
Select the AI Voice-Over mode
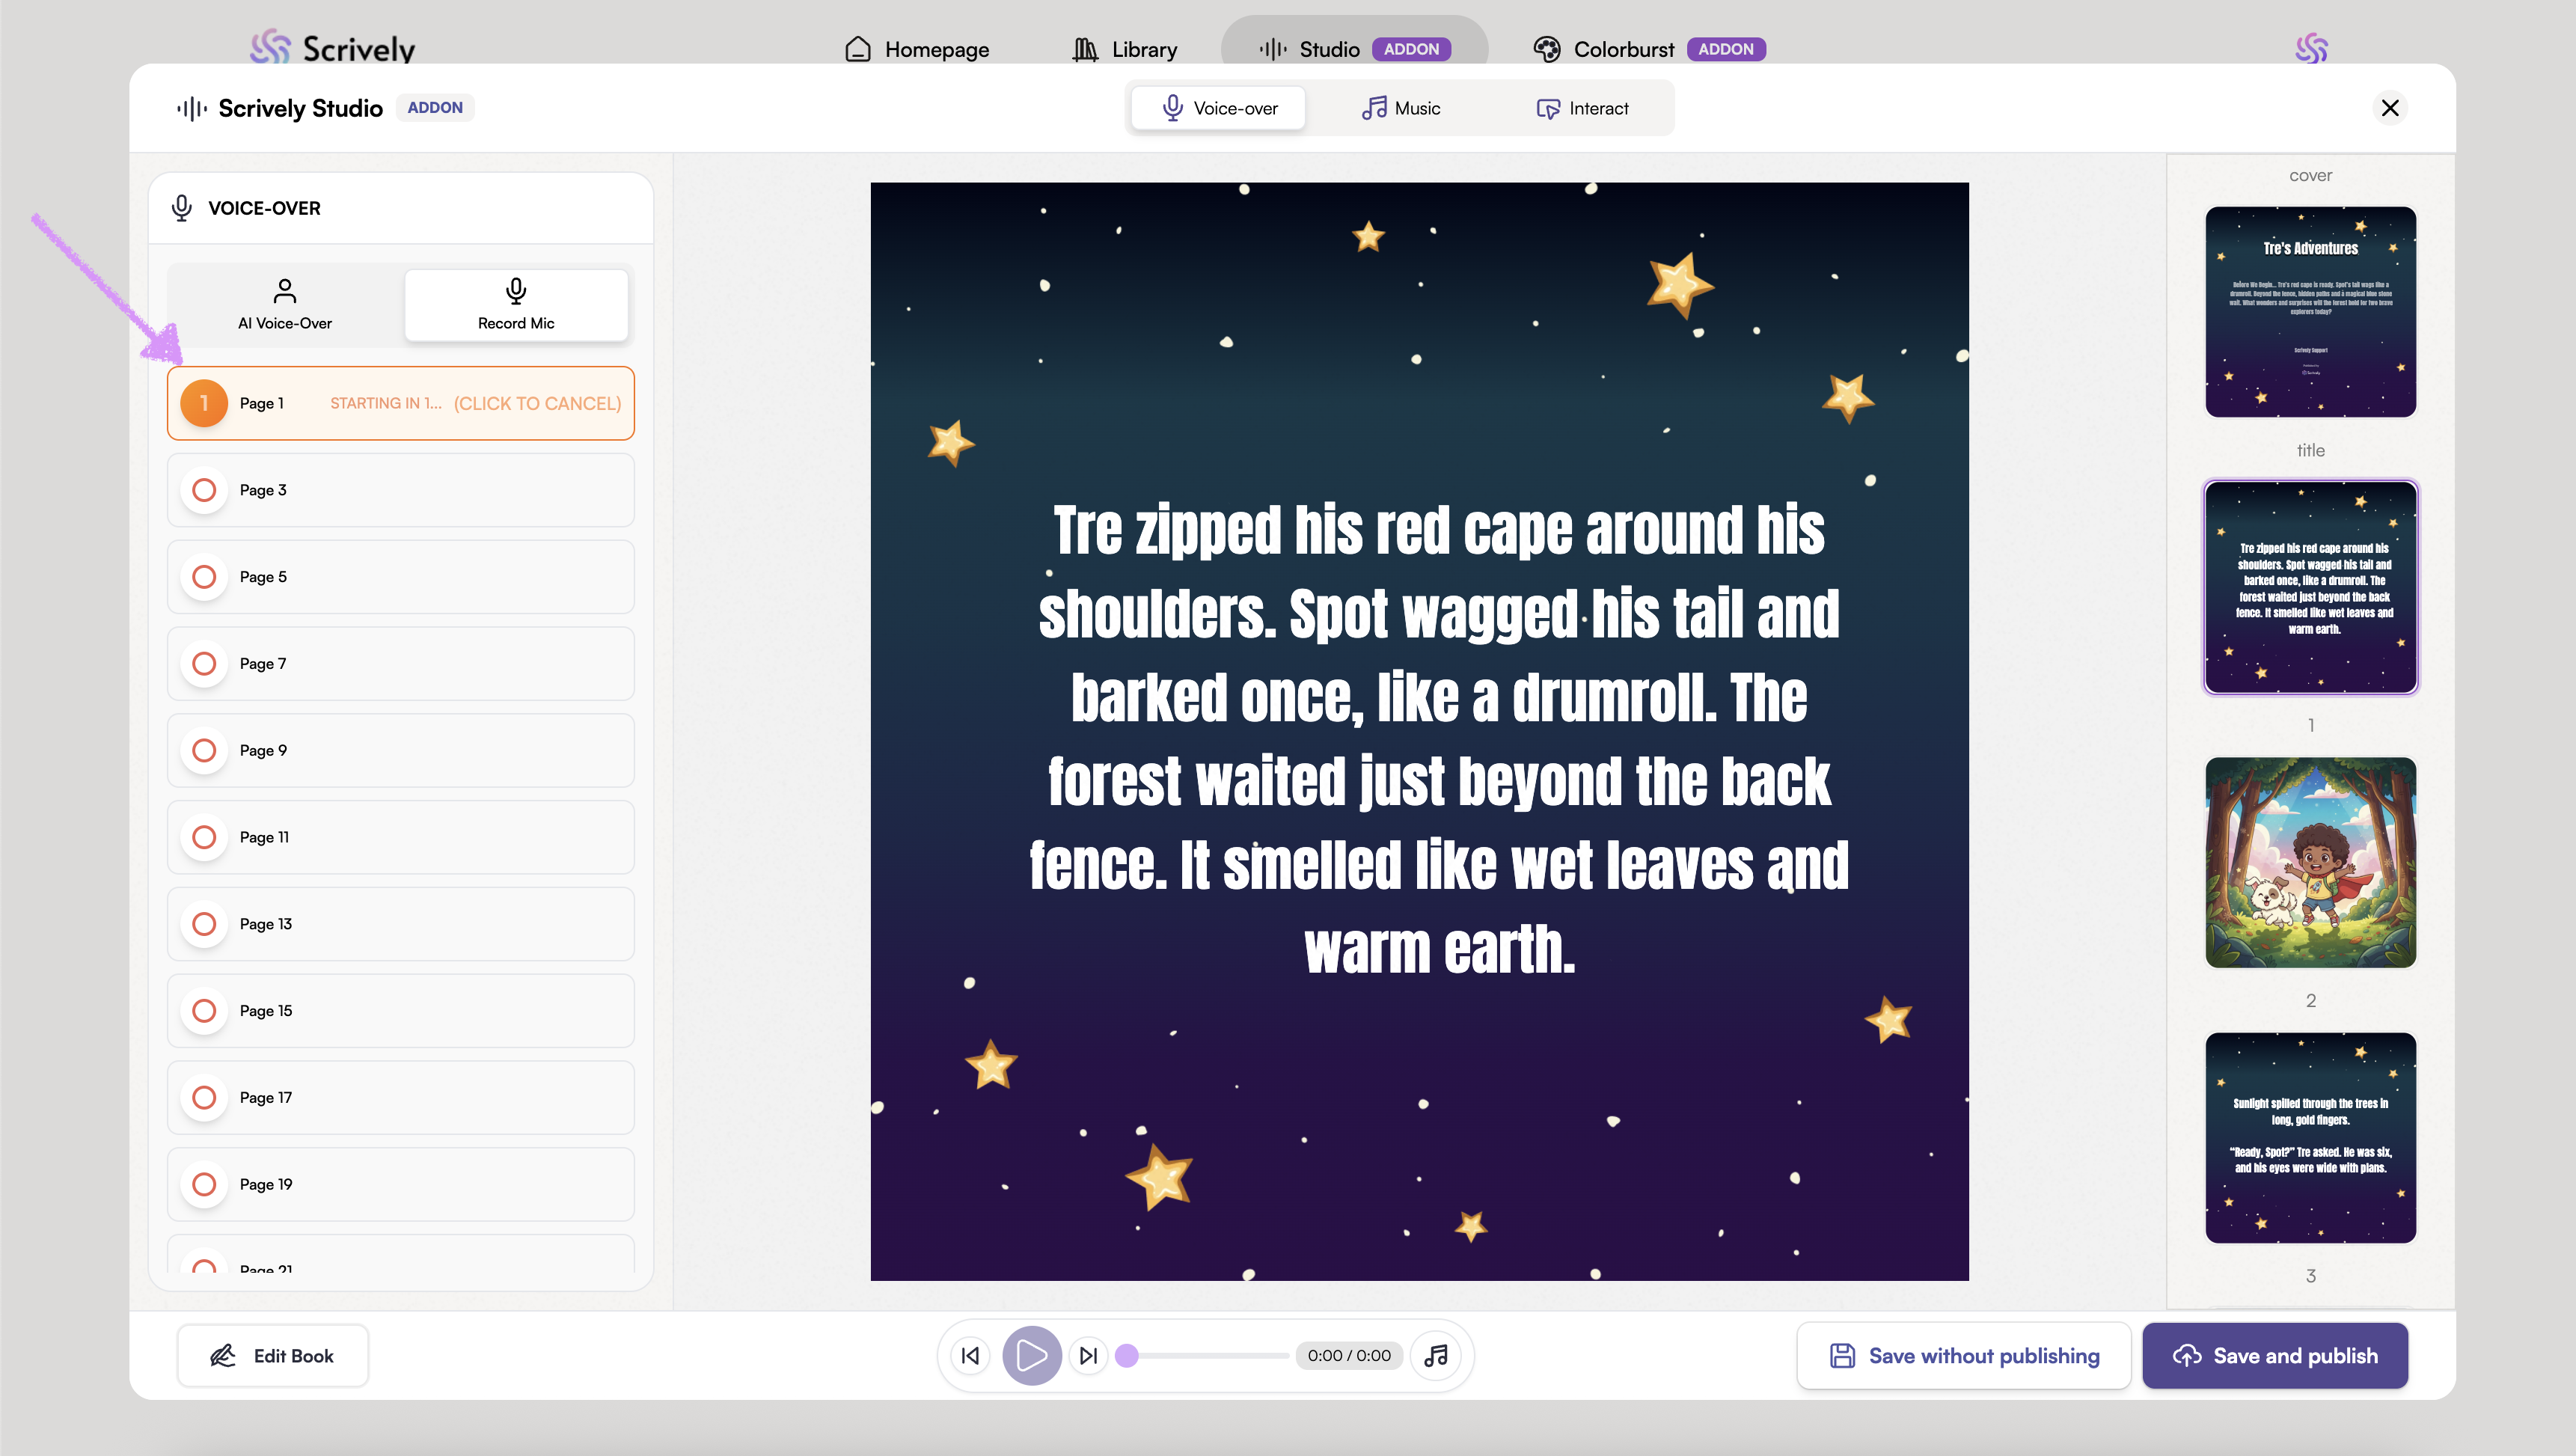tap(285, 304)
